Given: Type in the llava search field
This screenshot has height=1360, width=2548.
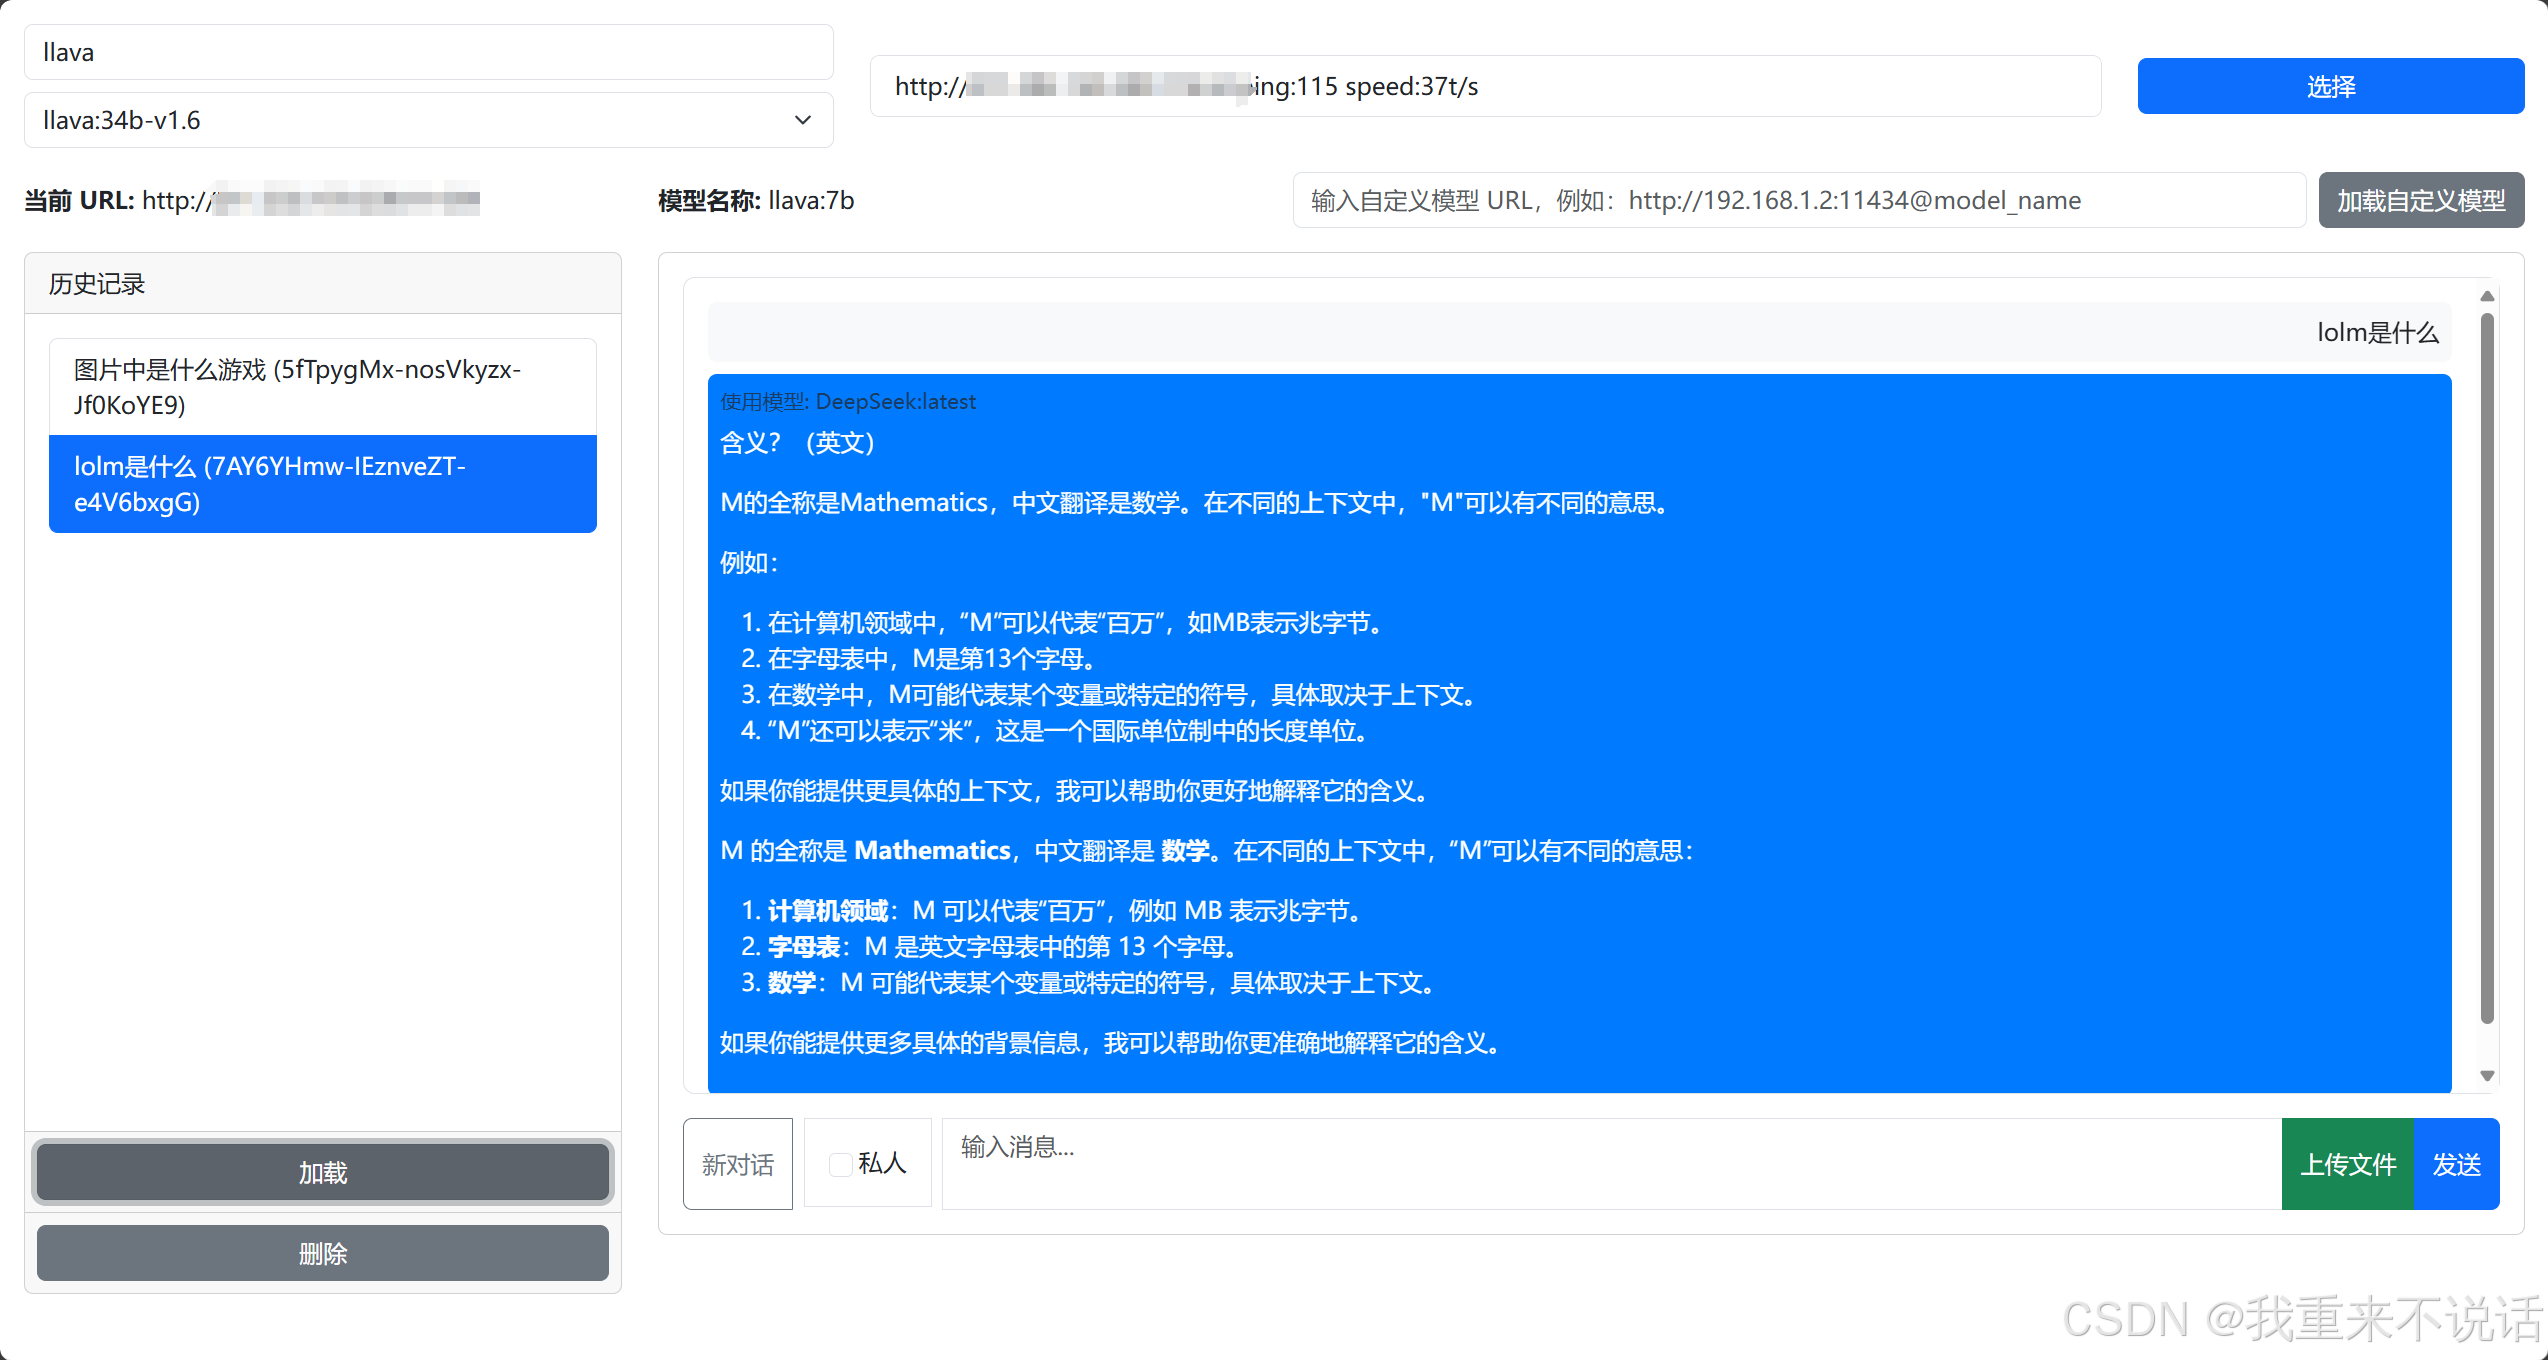Looking at the screenshot, I should pos(428,52).
